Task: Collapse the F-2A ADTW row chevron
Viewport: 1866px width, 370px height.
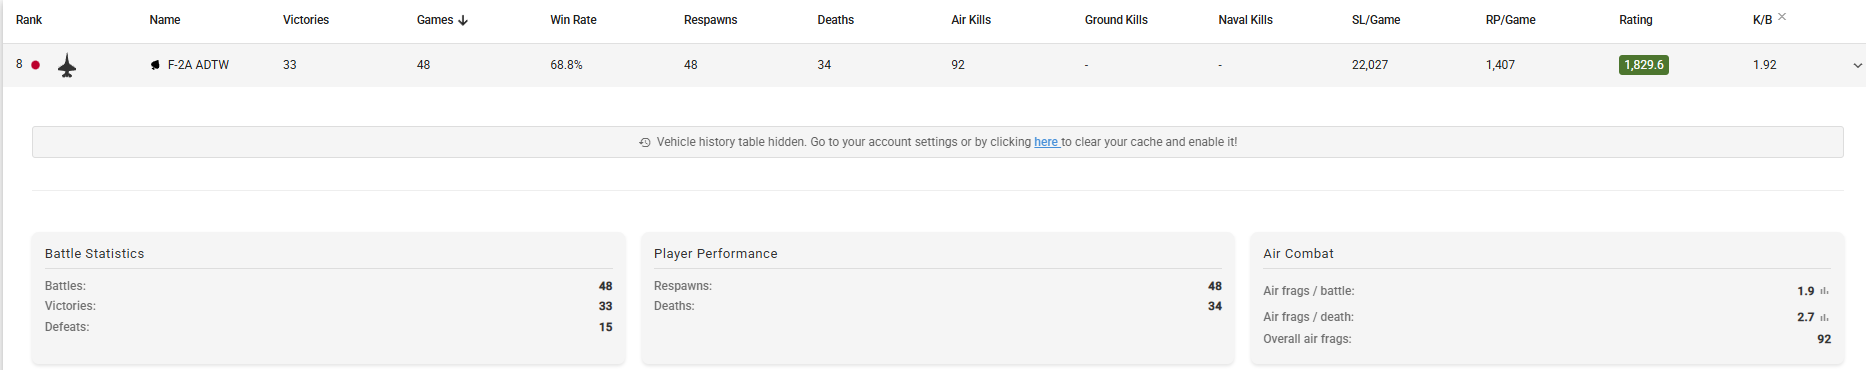Action: point(1858,66)
